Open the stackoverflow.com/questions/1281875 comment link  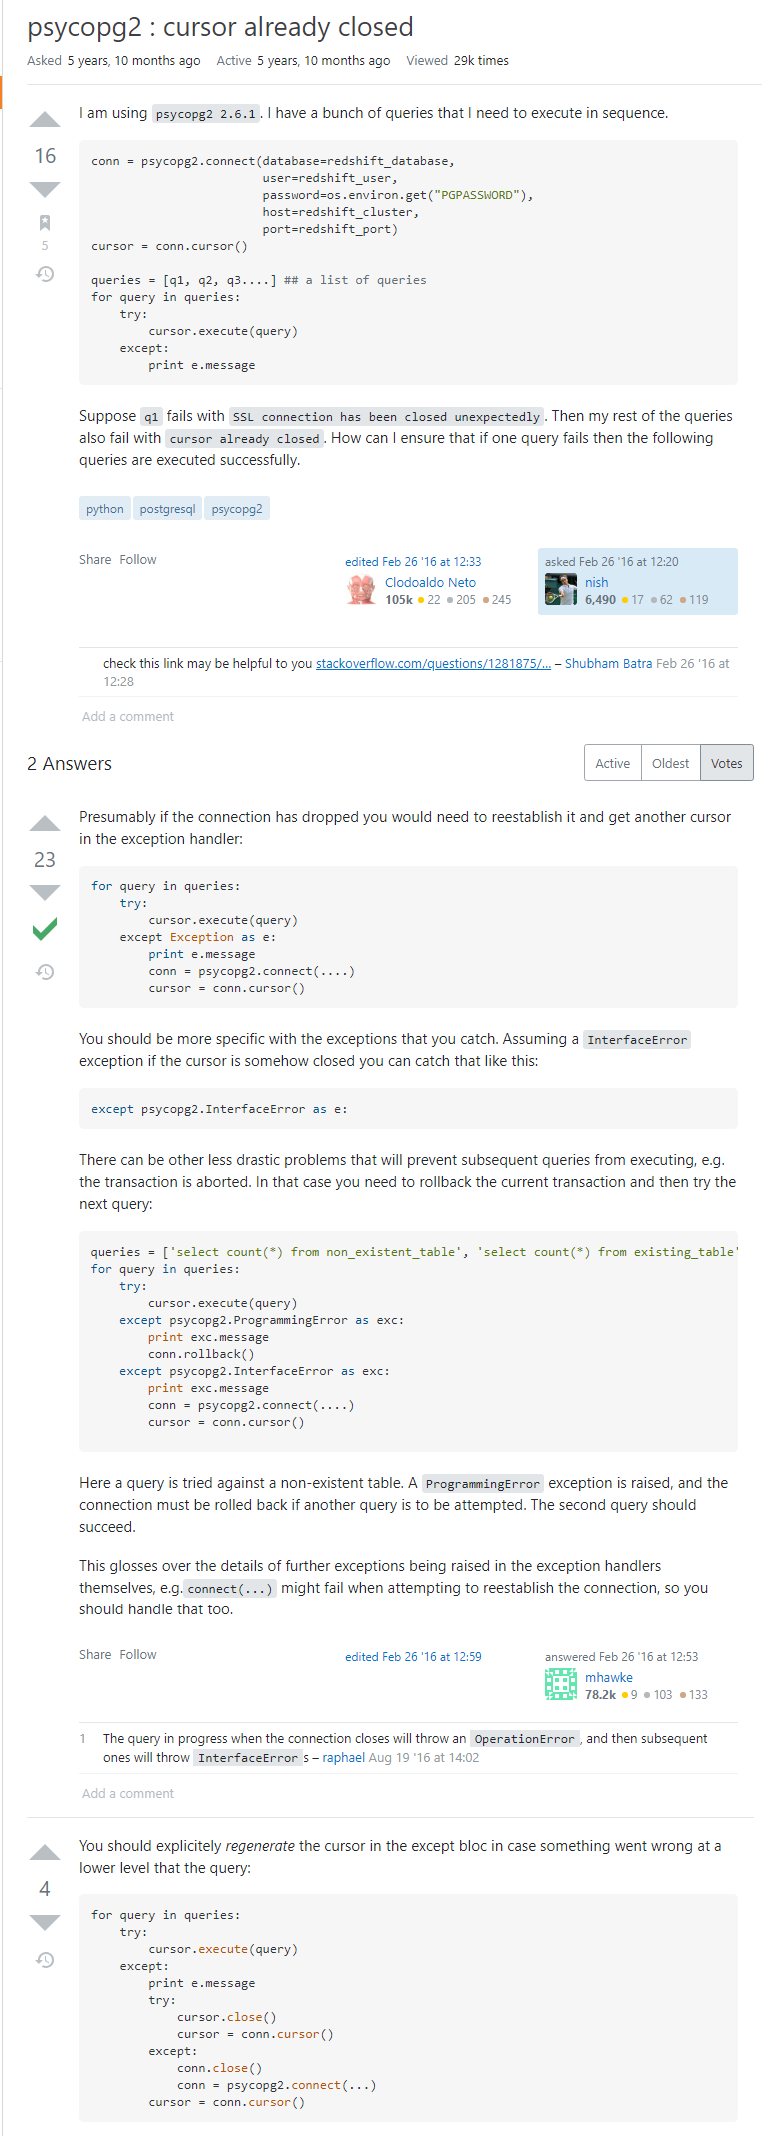point(433,663)
